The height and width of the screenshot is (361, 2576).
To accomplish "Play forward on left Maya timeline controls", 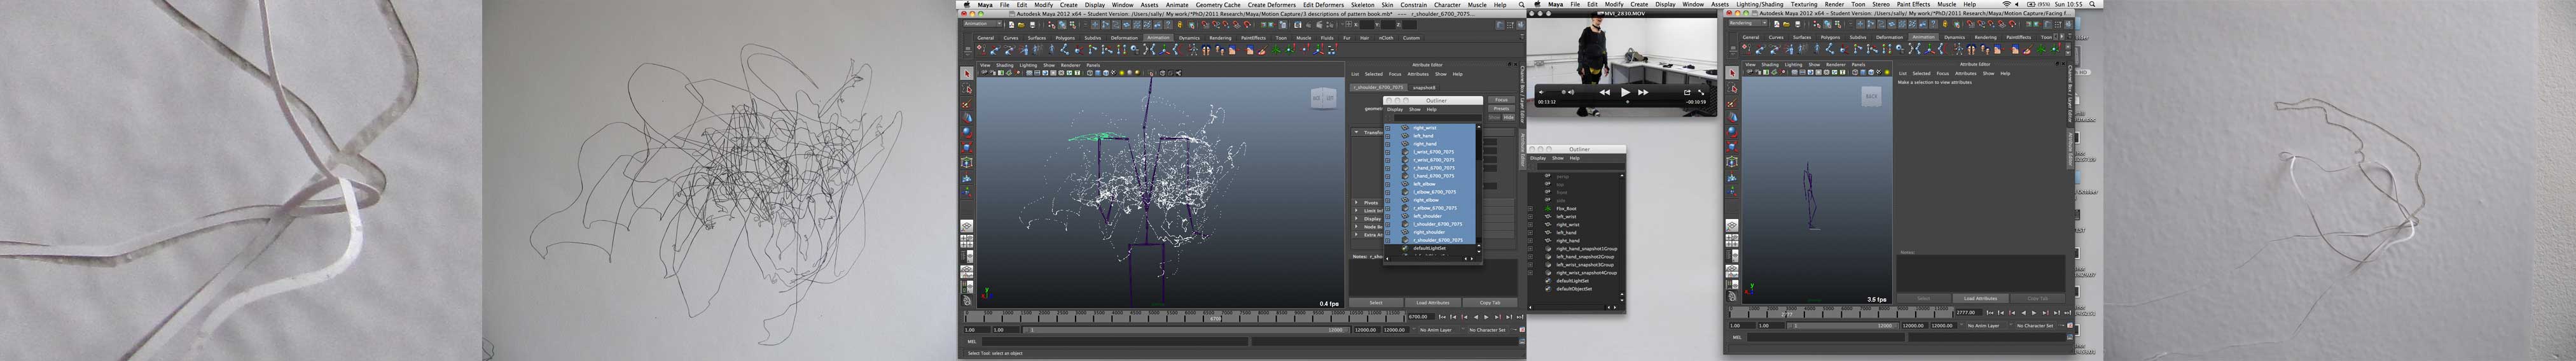I will 1487,317.
